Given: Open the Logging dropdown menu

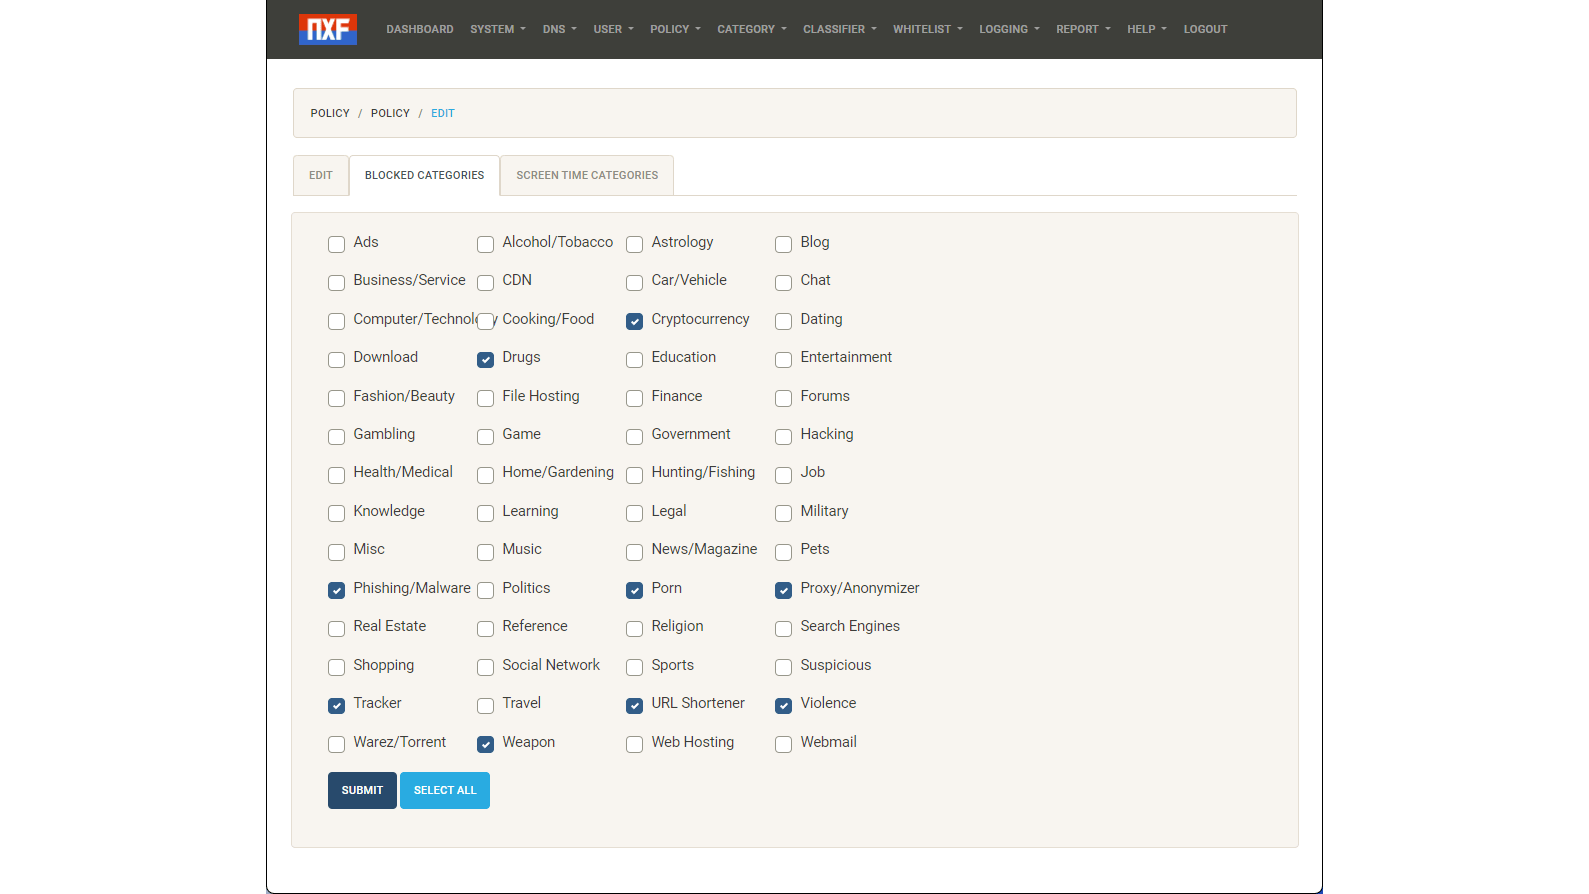Looking at the screenshot, I should (x=1010, y=30).
